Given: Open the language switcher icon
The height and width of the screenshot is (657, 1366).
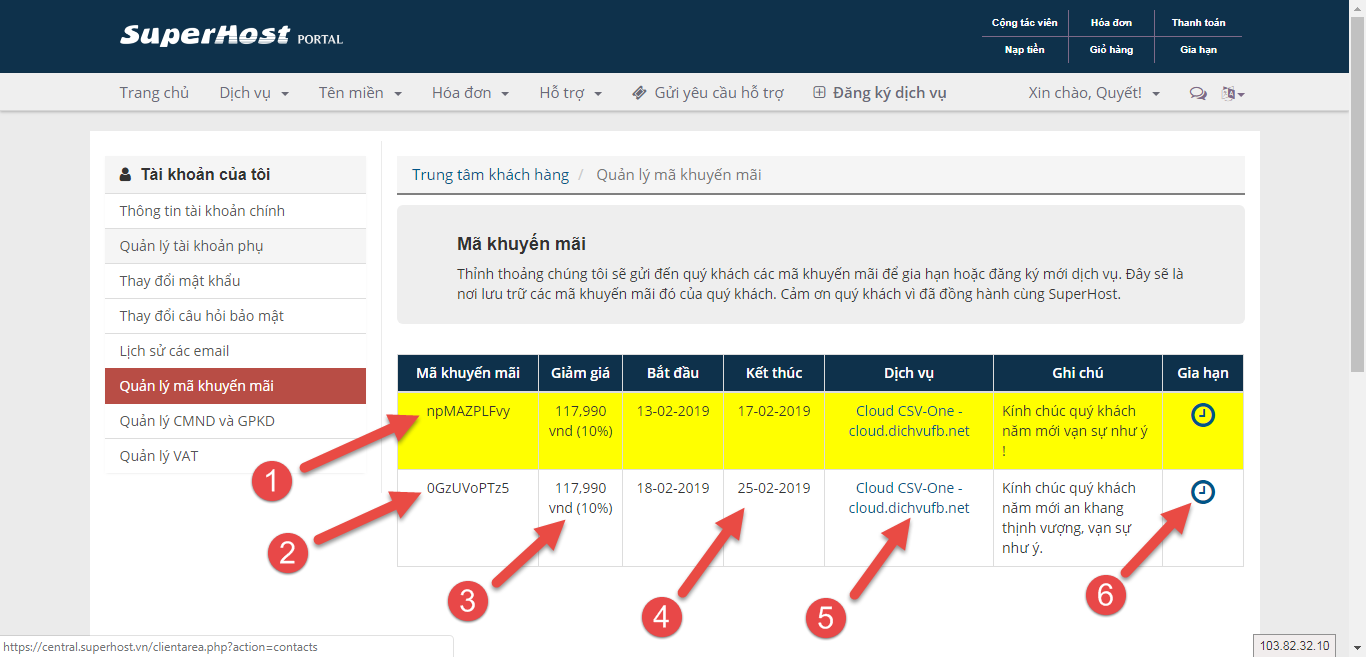Looking at the screenshot, I should tap(1231, 94).
